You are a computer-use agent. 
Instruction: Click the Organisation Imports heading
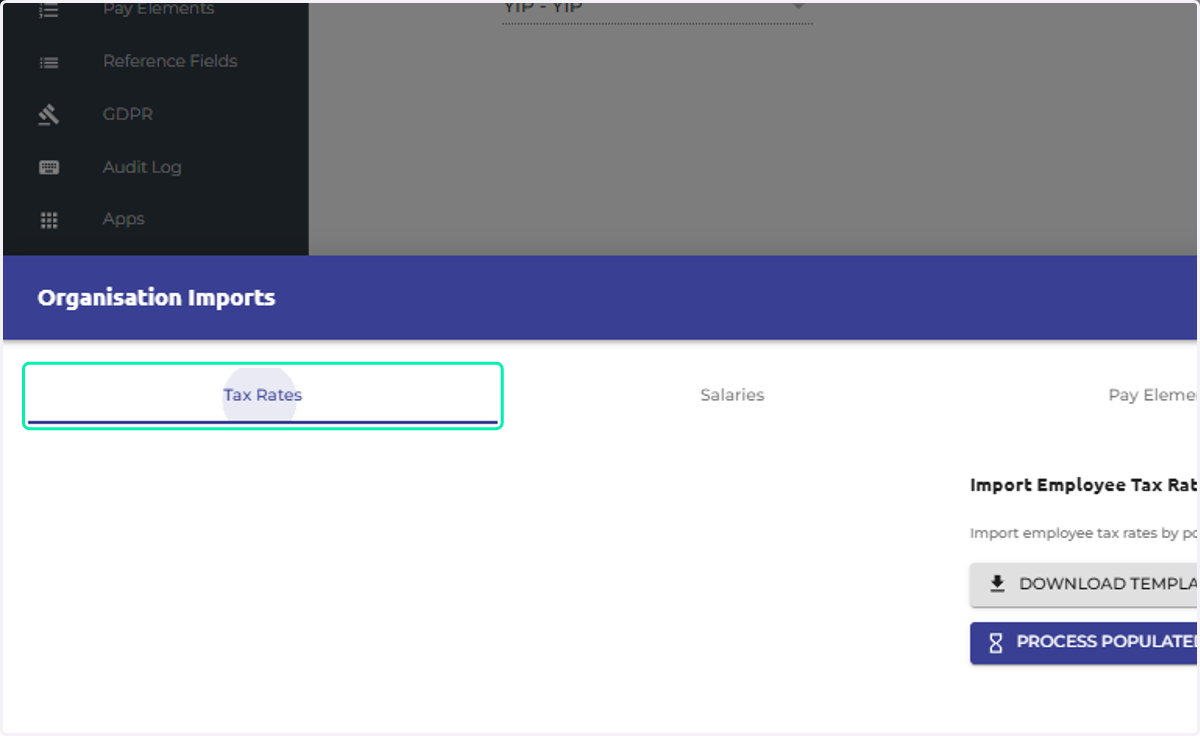156,298
